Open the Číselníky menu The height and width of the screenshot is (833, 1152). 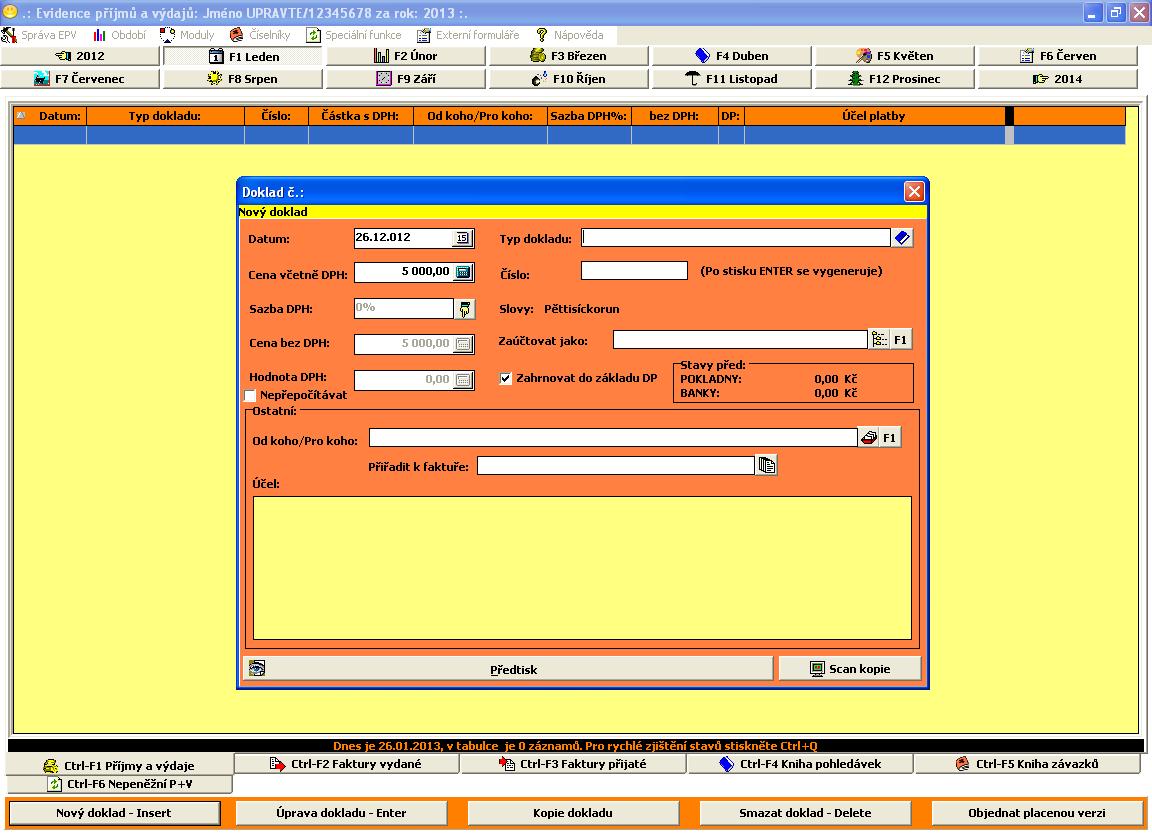[260, 35]
